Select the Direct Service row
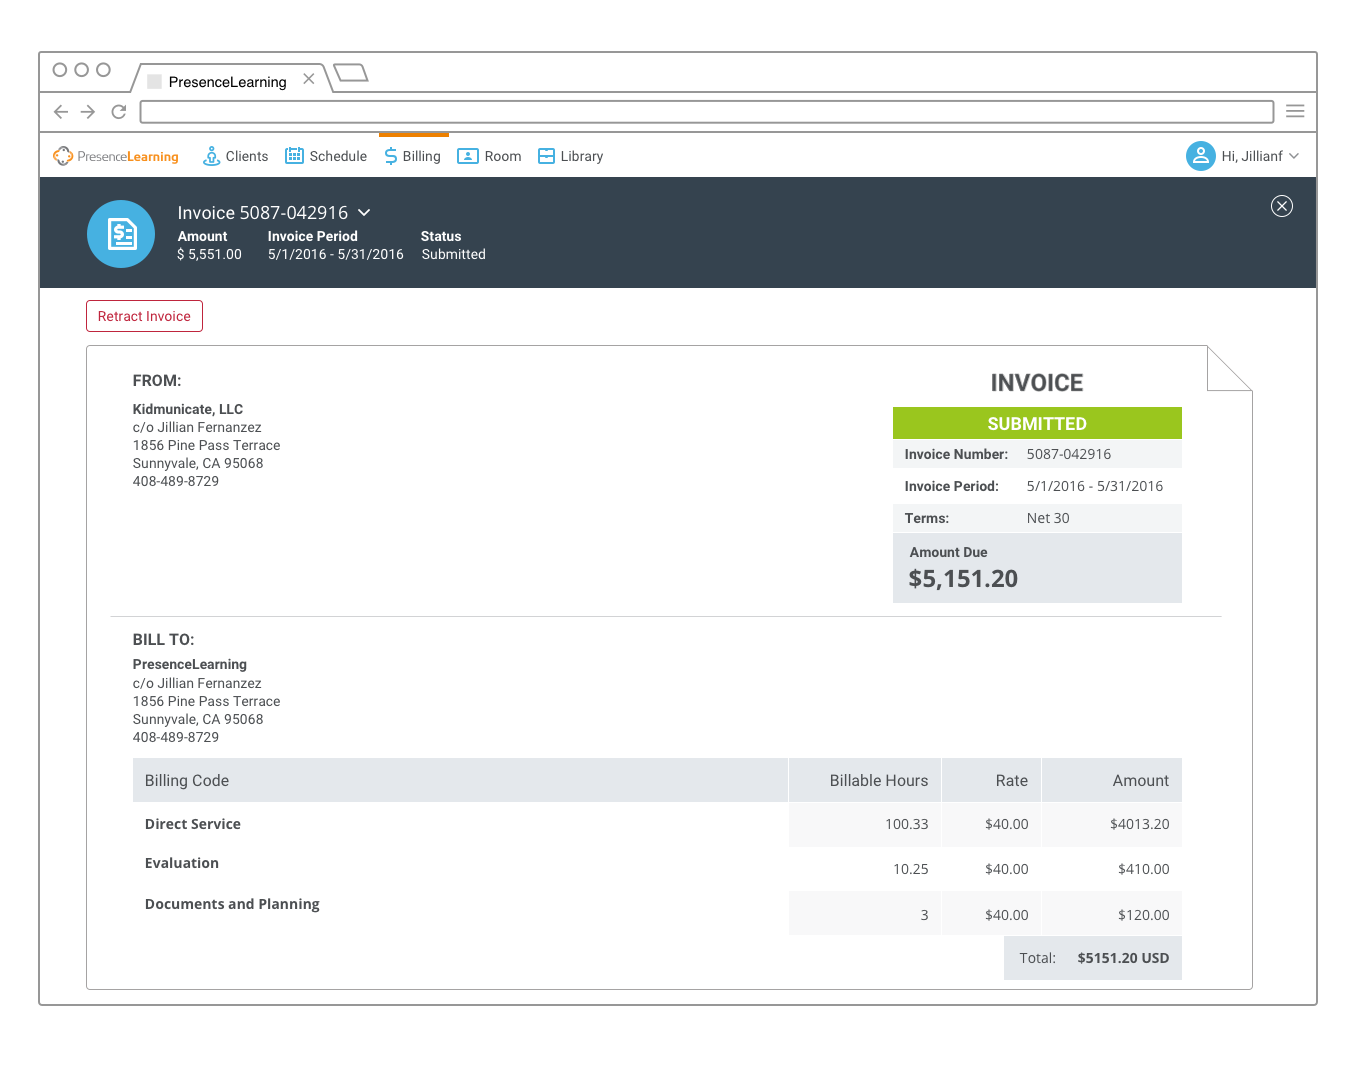Screen dimensions: 1352x1067 (657, 824)
